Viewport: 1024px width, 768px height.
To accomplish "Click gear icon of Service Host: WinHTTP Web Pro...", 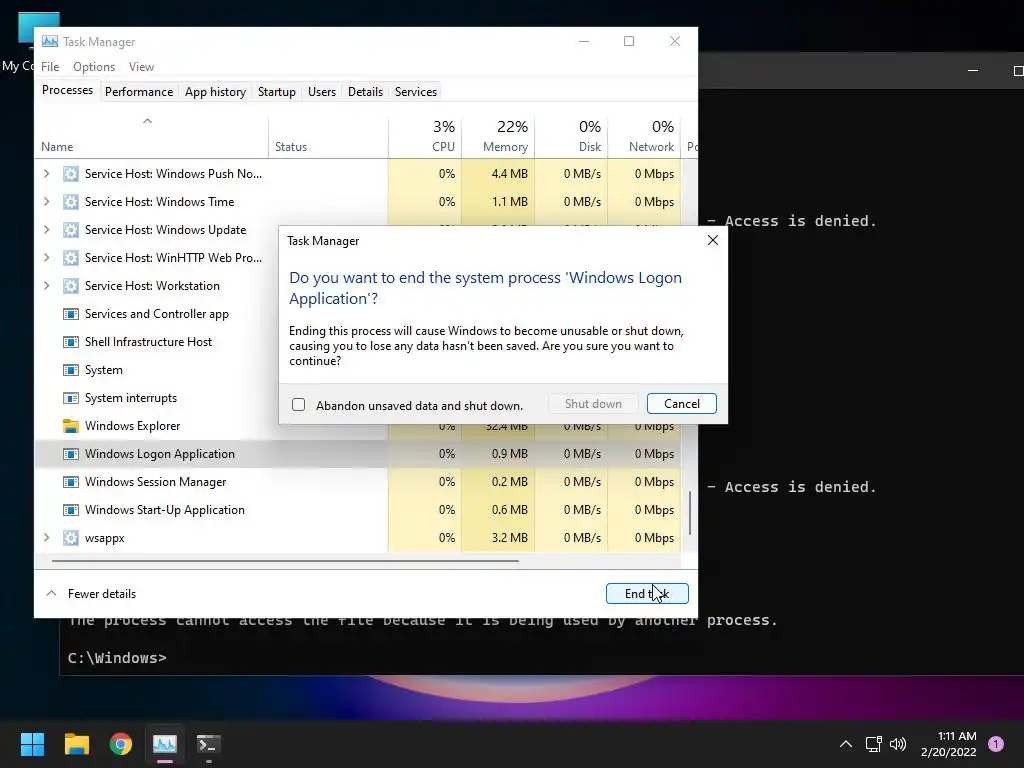I will tap(71, 258).
